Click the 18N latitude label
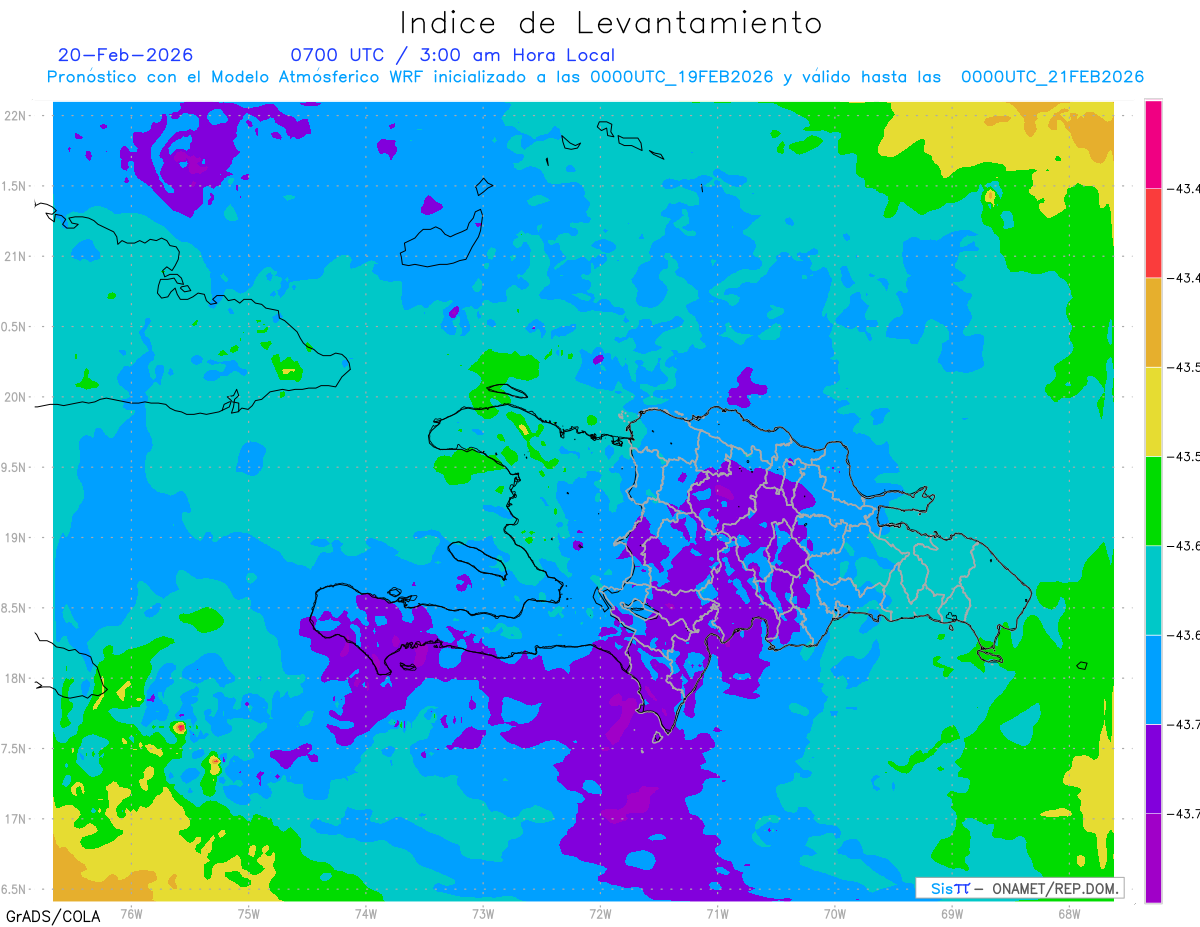This screenshot has width=1200, height=927. click(15, 678)
